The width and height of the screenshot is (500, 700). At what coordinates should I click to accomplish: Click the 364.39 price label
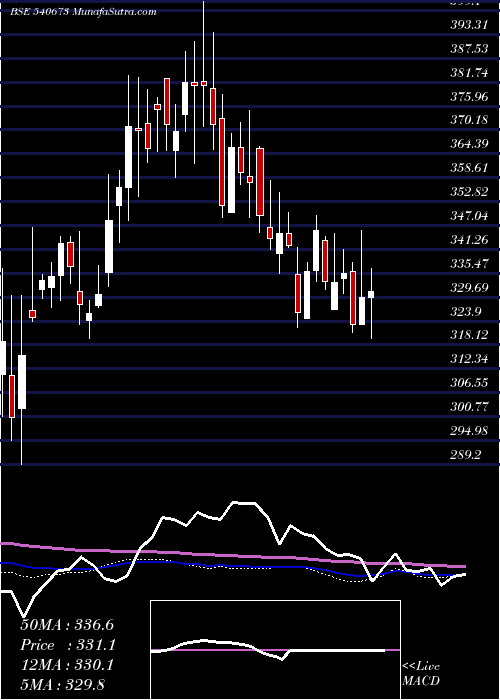click(469, 144)
